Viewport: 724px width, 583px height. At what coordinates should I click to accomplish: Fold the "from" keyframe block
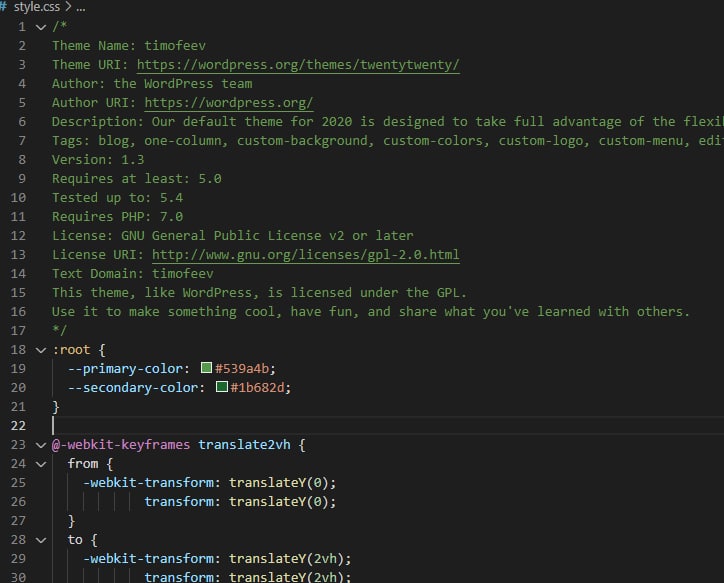pyautogui.click(x=40, y=464)
